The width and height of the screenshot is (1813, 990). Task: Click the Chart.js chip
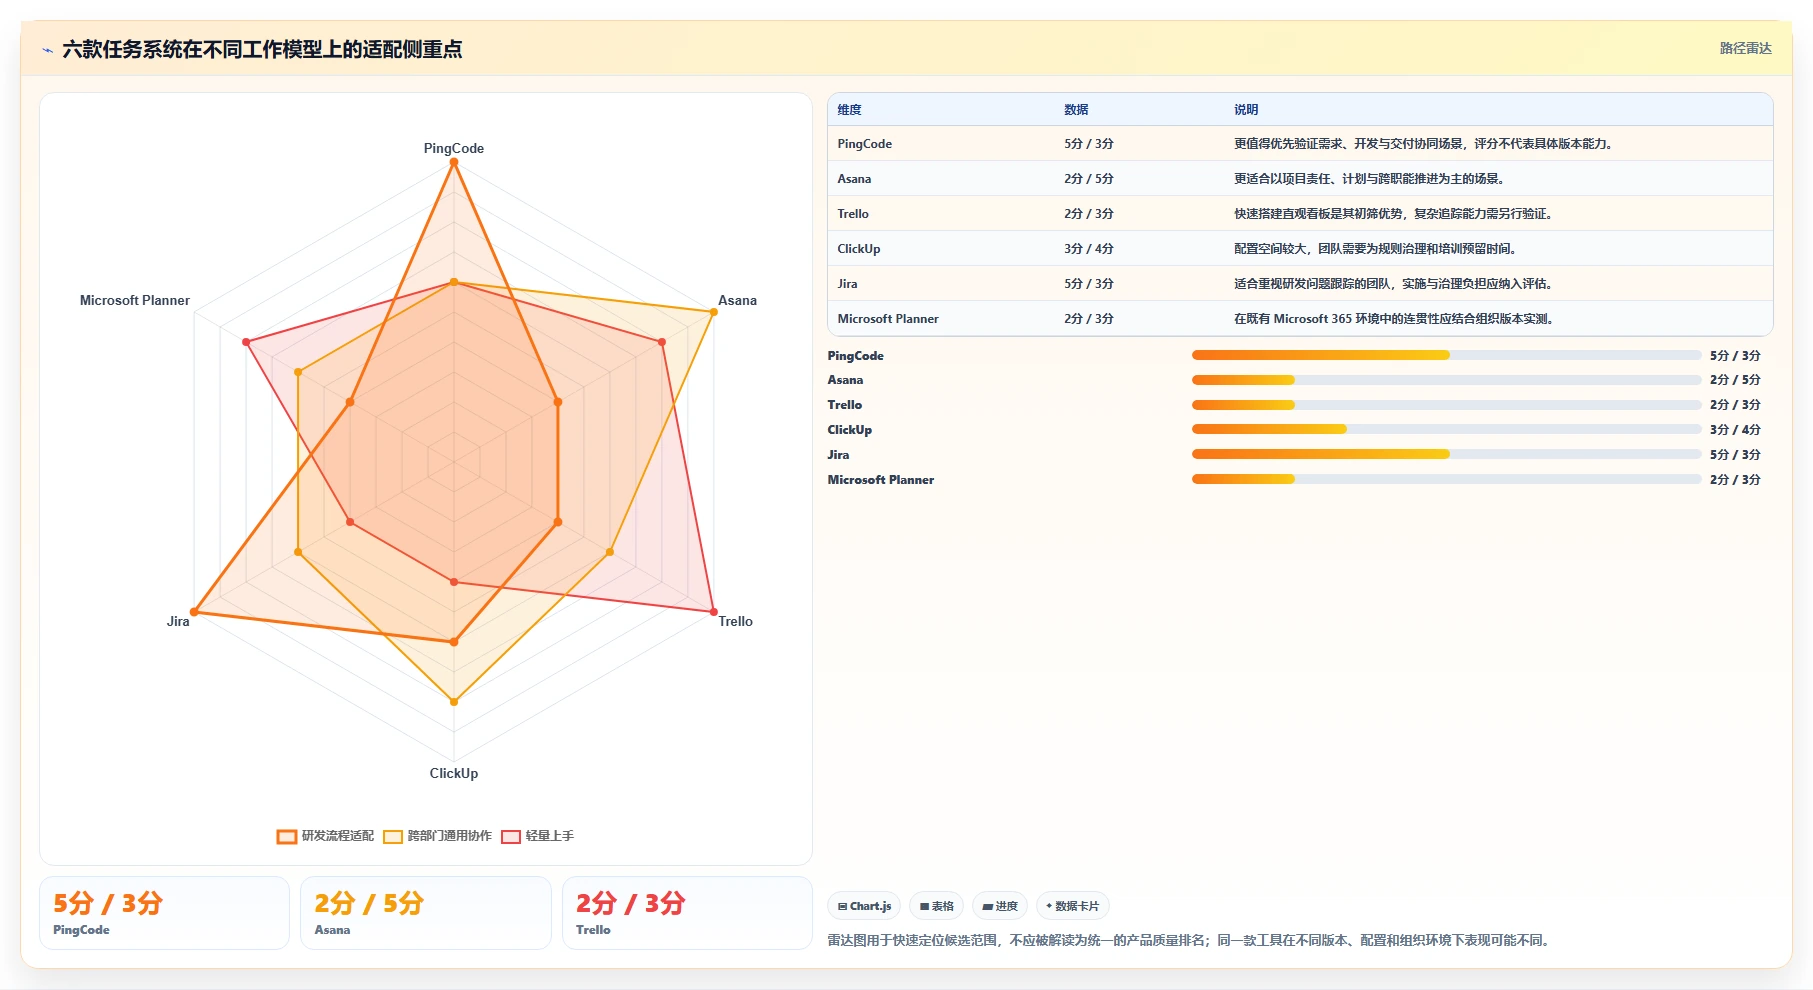click(x=864, y=906)
